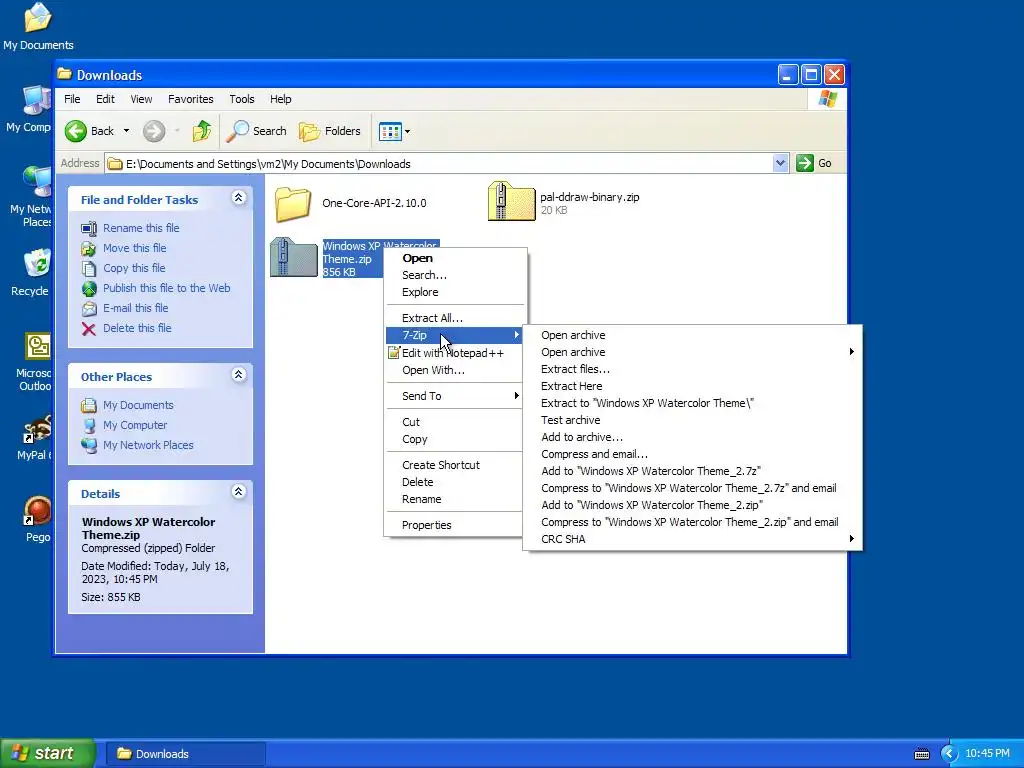
Task: Collapse the File and Folder Tasks panel
Action: tap(238, 198)
